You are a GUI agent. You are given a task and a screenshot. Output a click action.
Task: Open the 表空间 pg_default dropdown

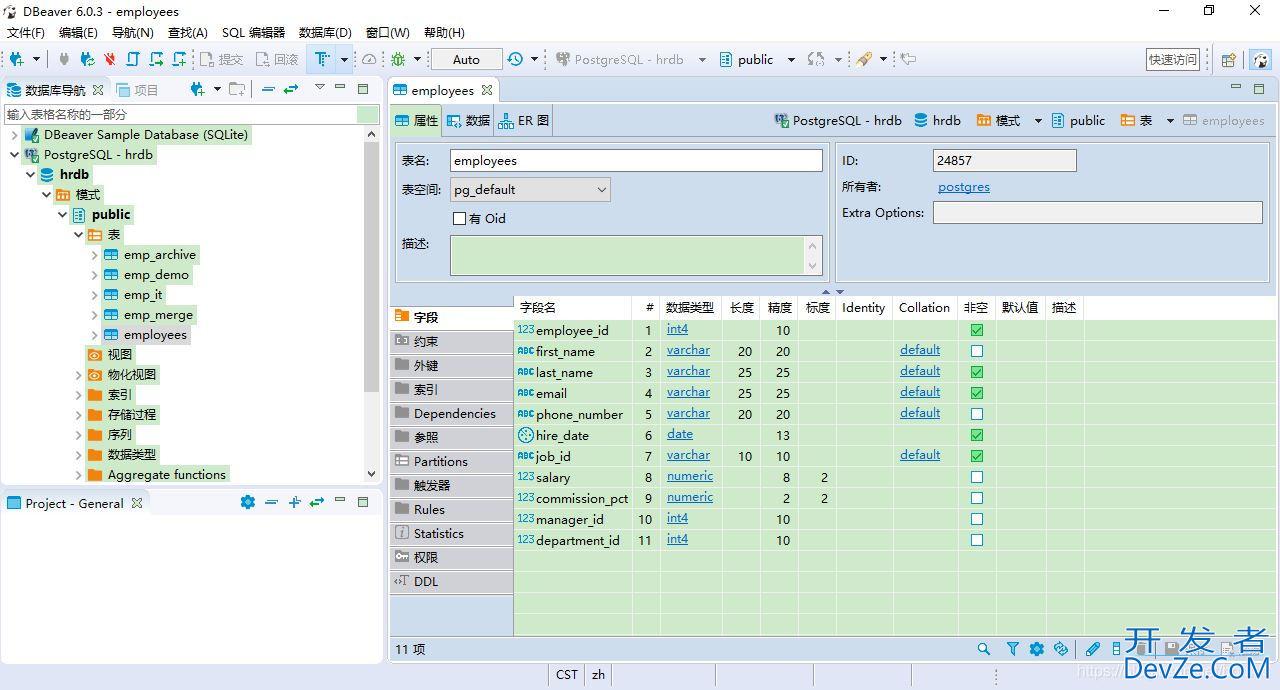click(530, 189)
